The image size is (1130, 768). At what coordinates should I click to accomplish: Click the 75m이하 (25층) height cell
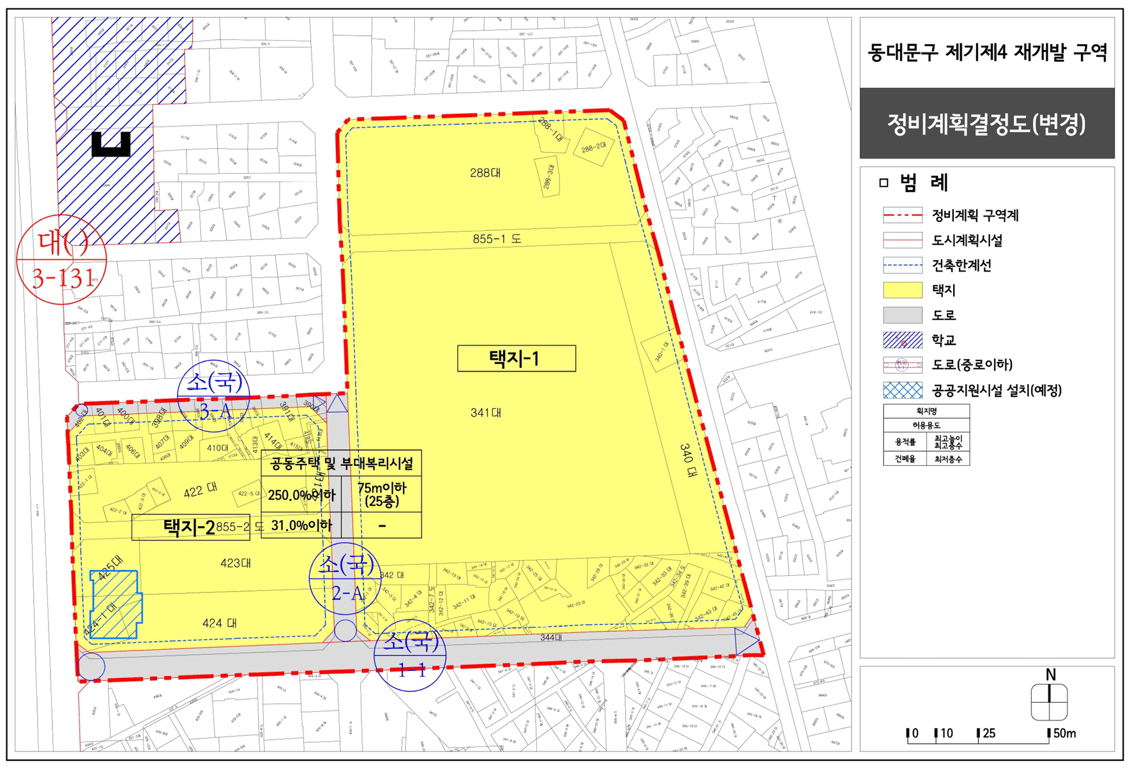tap(382, 494)
